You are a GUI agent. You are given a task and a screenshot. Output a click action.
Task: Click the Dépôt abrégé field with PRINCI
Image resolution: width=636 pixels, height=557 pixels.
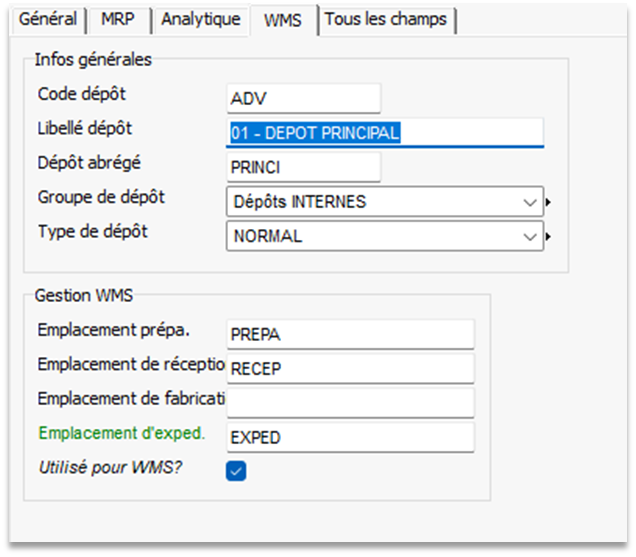pos(303,167)
